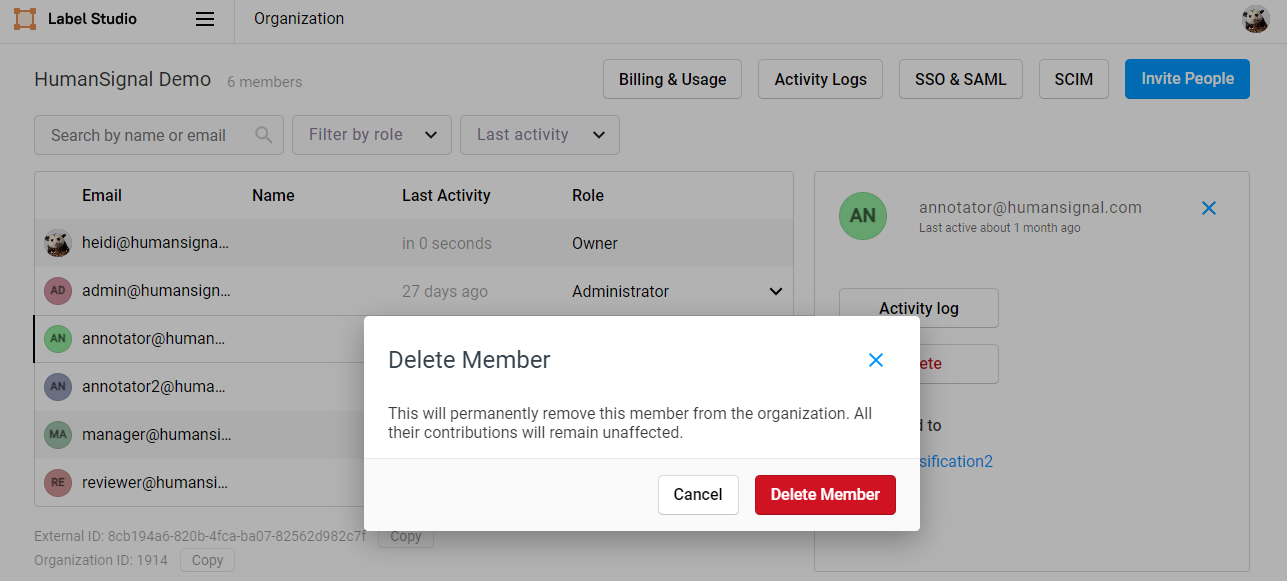Open the Filter by role dropdown
Image resolution: width=1287 pixels, height=581 pixels.
371,134
